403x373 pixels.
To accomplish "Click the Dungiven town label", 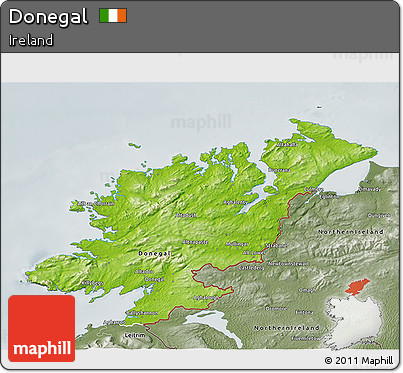I will (379, 215).
